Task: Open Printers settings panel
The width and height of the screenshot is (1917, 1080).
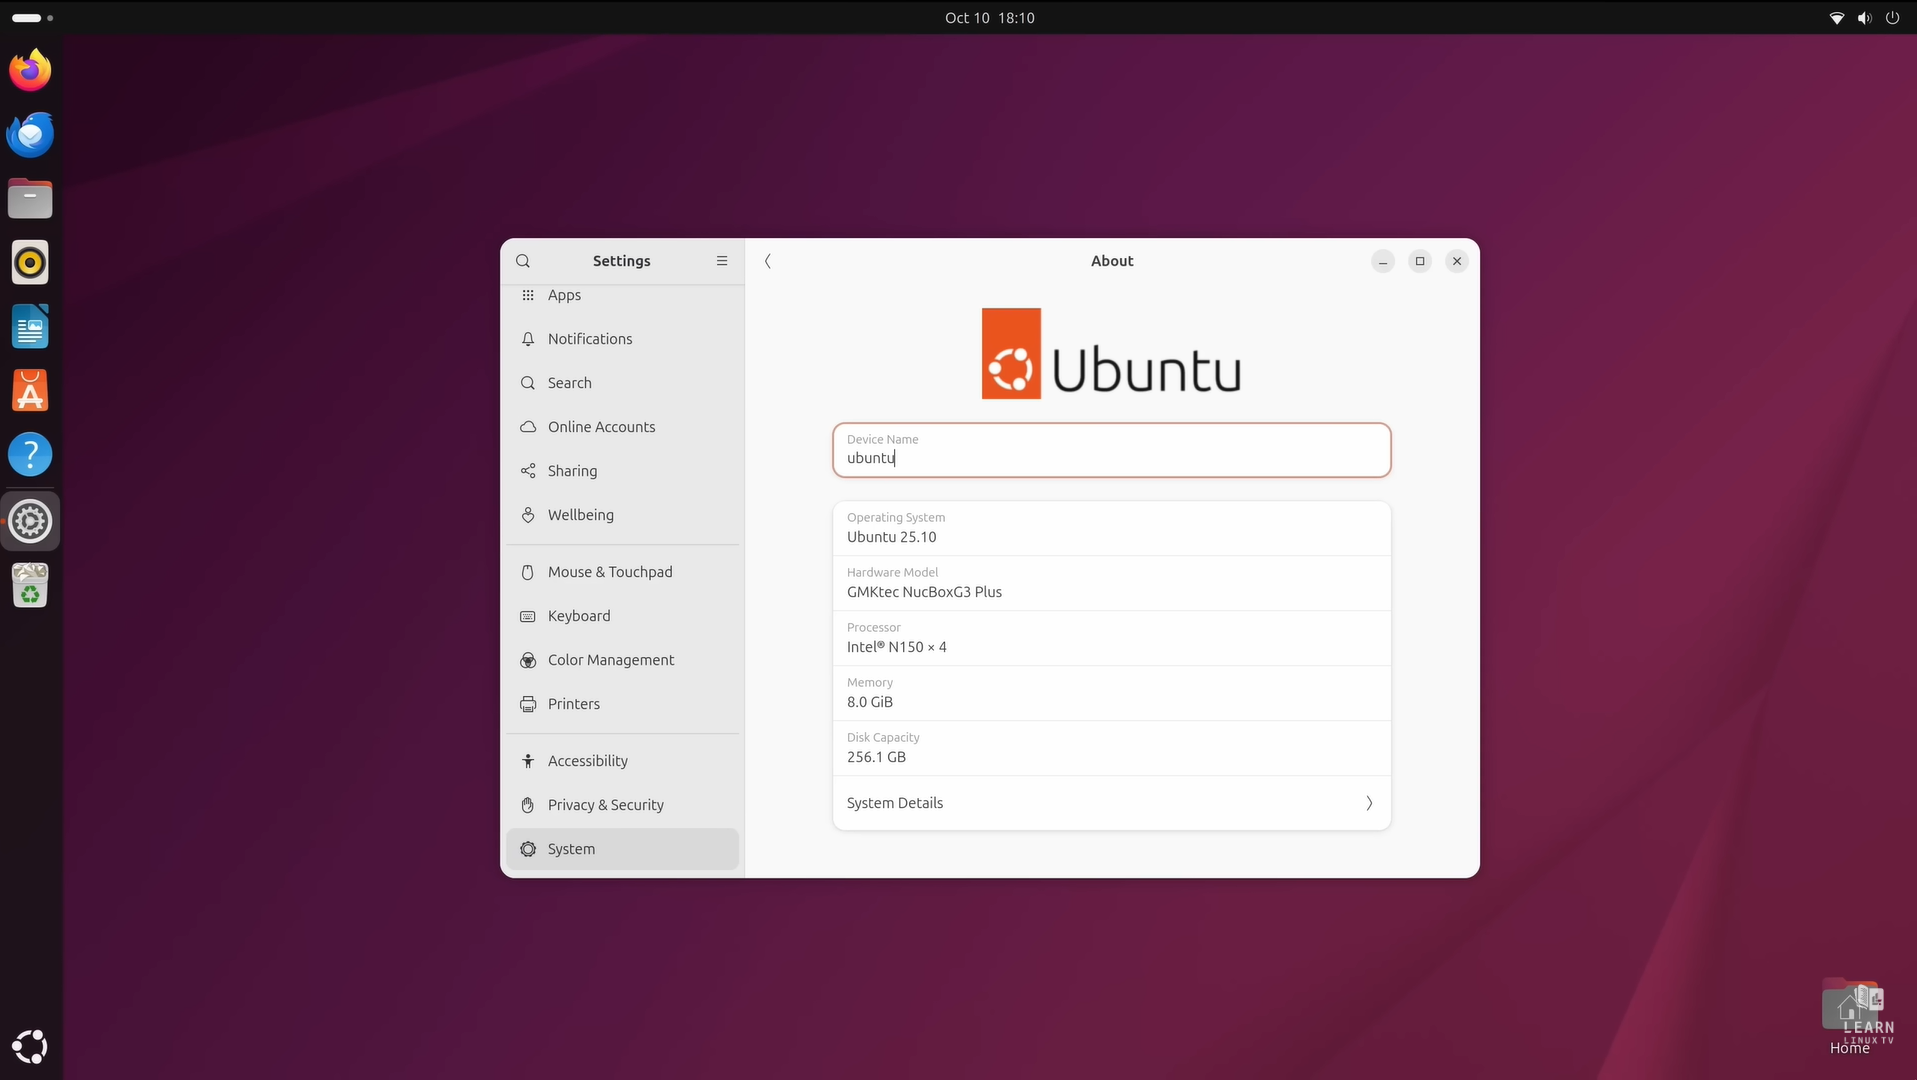Action: point(622,704)
